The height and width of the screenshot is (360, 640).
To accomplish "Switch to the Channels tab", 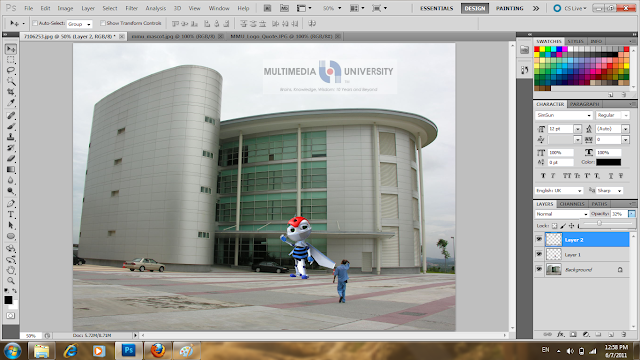I will point(572,204).
